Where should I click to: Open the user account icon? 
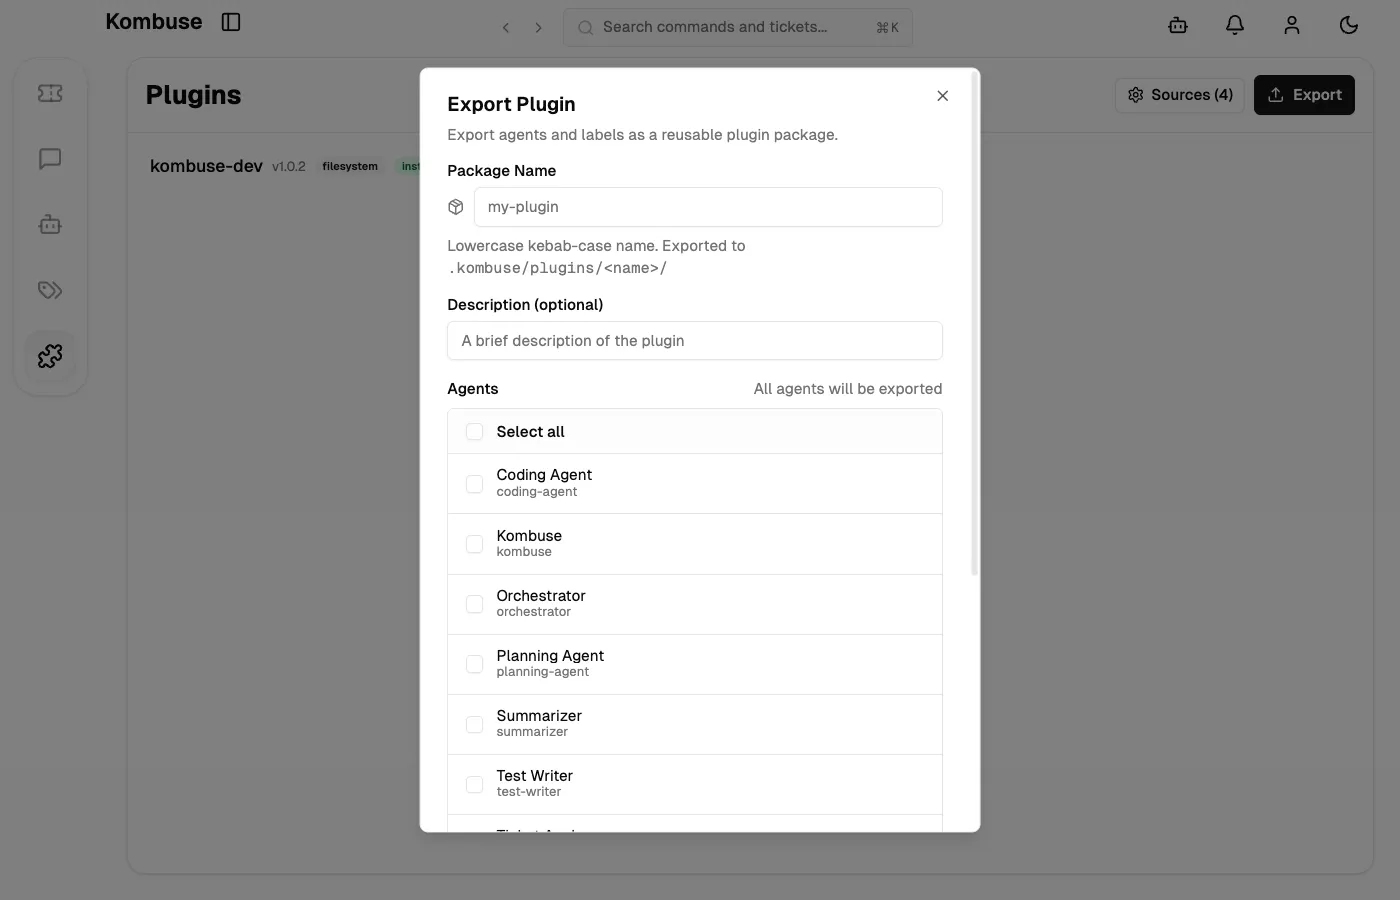(x=1291, y=25)
